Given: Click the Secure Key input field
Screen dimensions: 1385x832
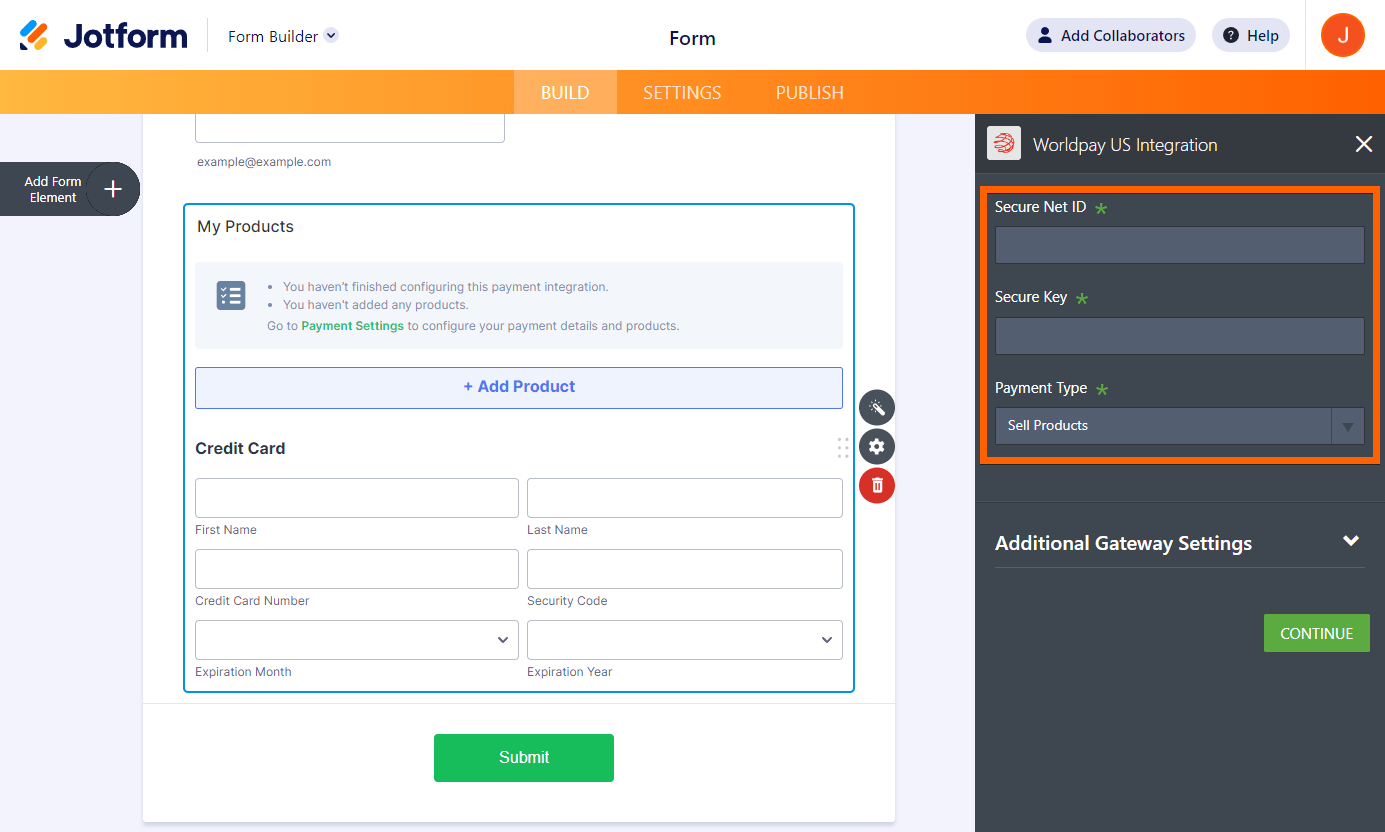Looking at the screenshot, I should tap(1180, 336).
